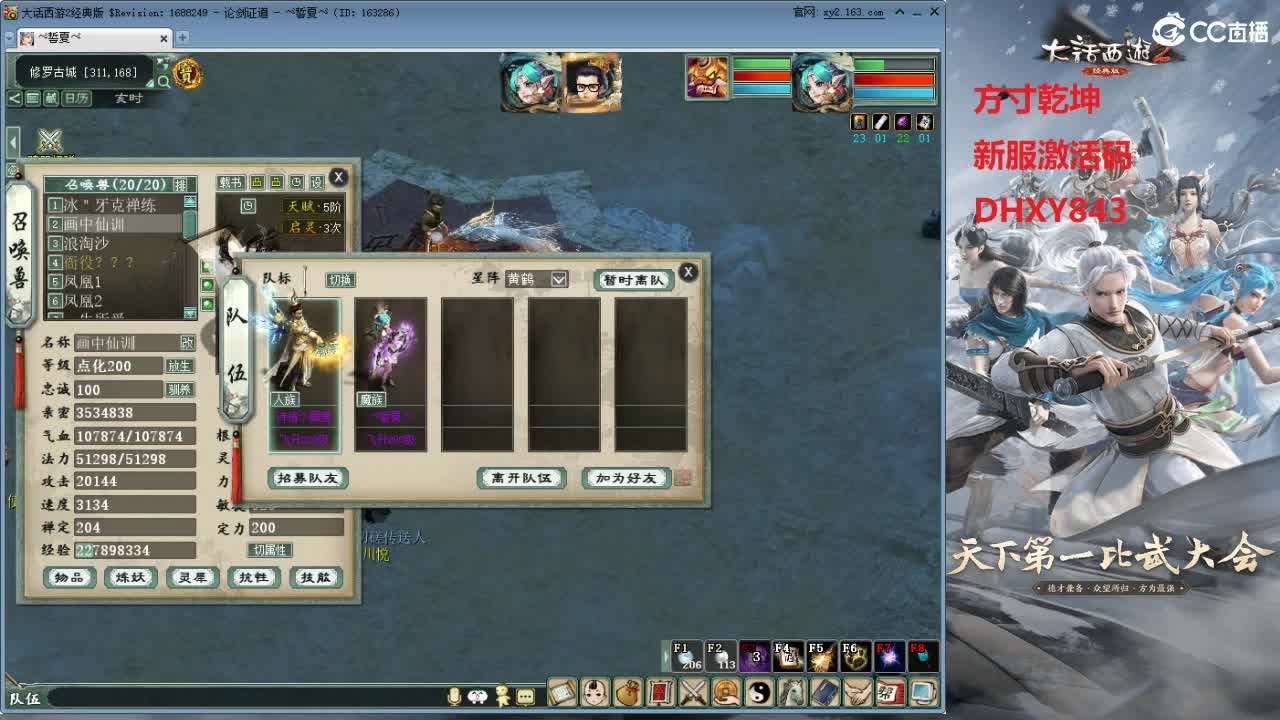Click the 驯养 tame button
Viewport: 1280px width, 720px height.
[179, 389]
